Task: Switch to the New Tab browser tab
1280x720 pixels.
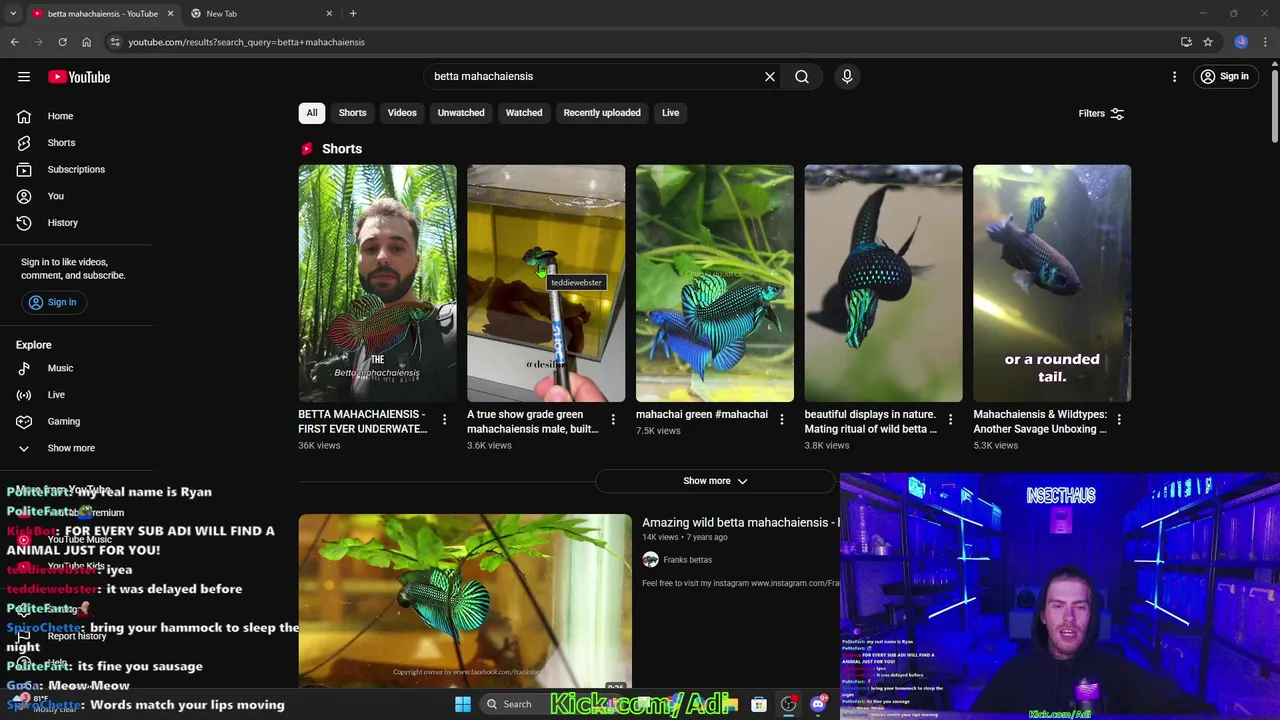Action: pyautogui.click(x=260, y=13)
